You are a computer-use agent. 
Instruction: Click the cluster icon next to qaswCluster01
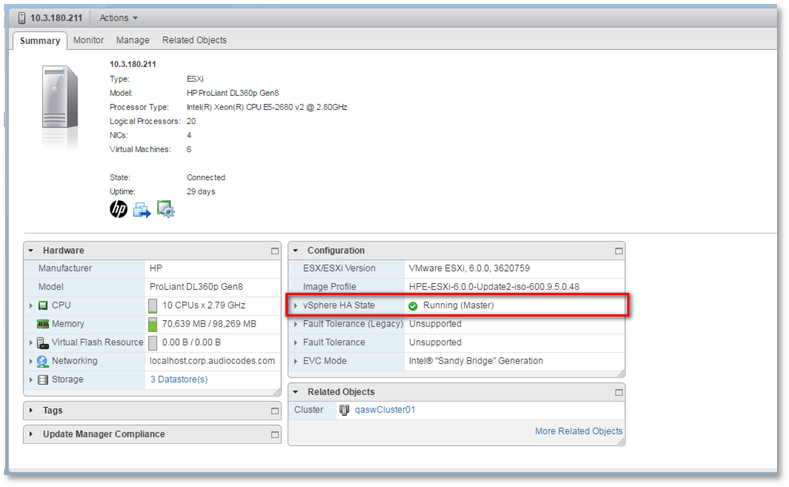coord(345,410)
